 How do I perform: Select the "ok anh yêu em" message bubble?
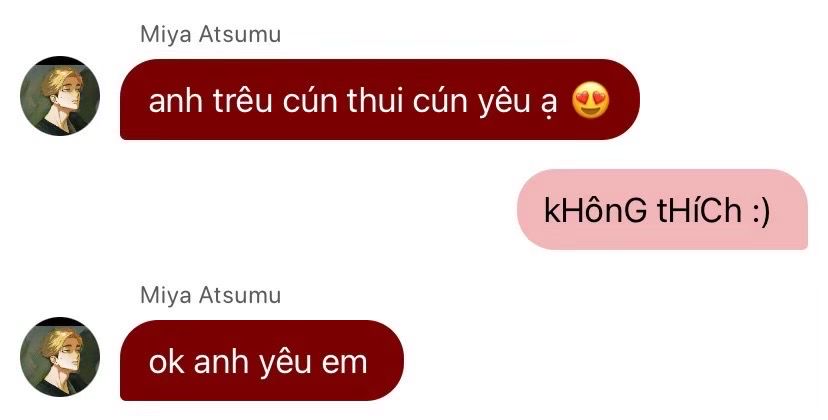pos(262,360)
